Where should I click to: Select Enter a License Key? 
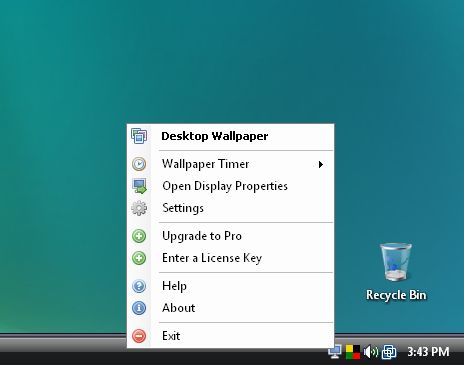230,258
